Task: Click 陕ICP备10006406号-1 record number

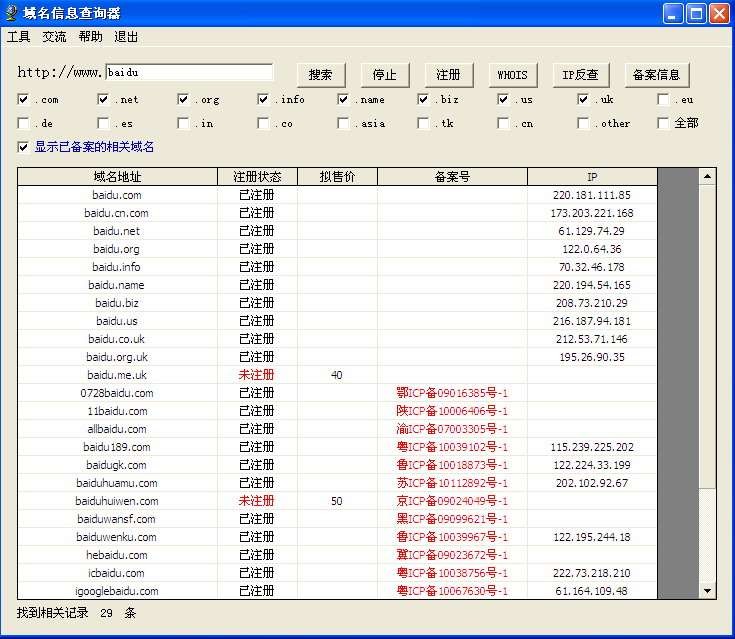Action: click(x=452, y=411)
